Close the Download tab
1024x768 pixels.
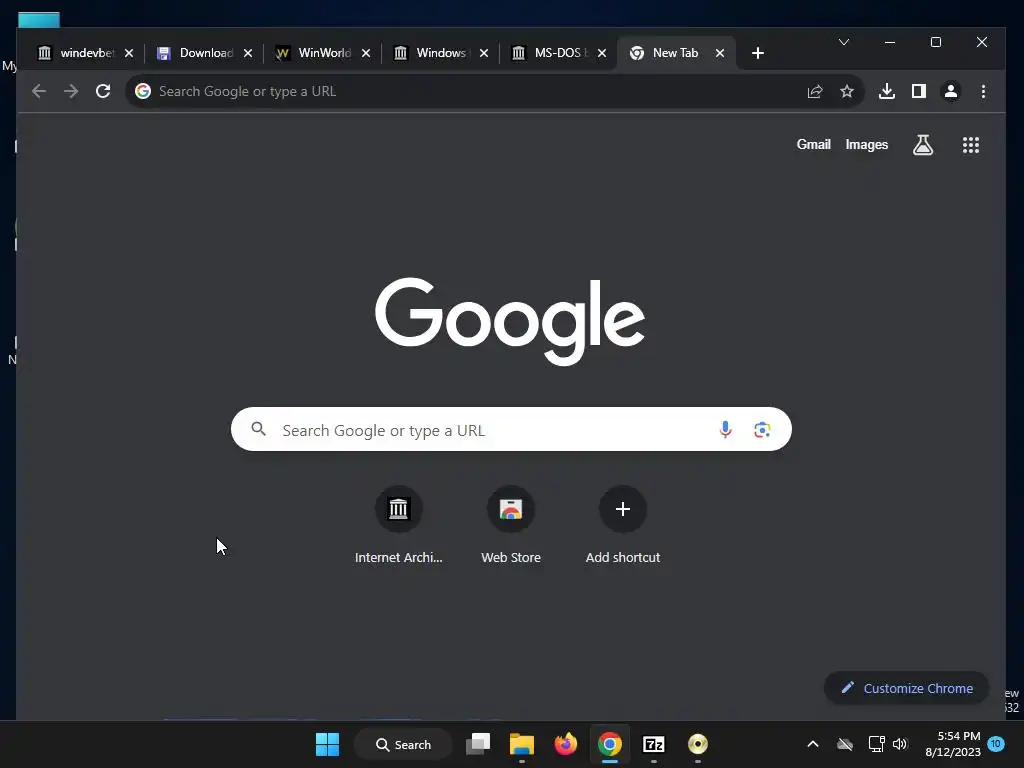point(248,53)
